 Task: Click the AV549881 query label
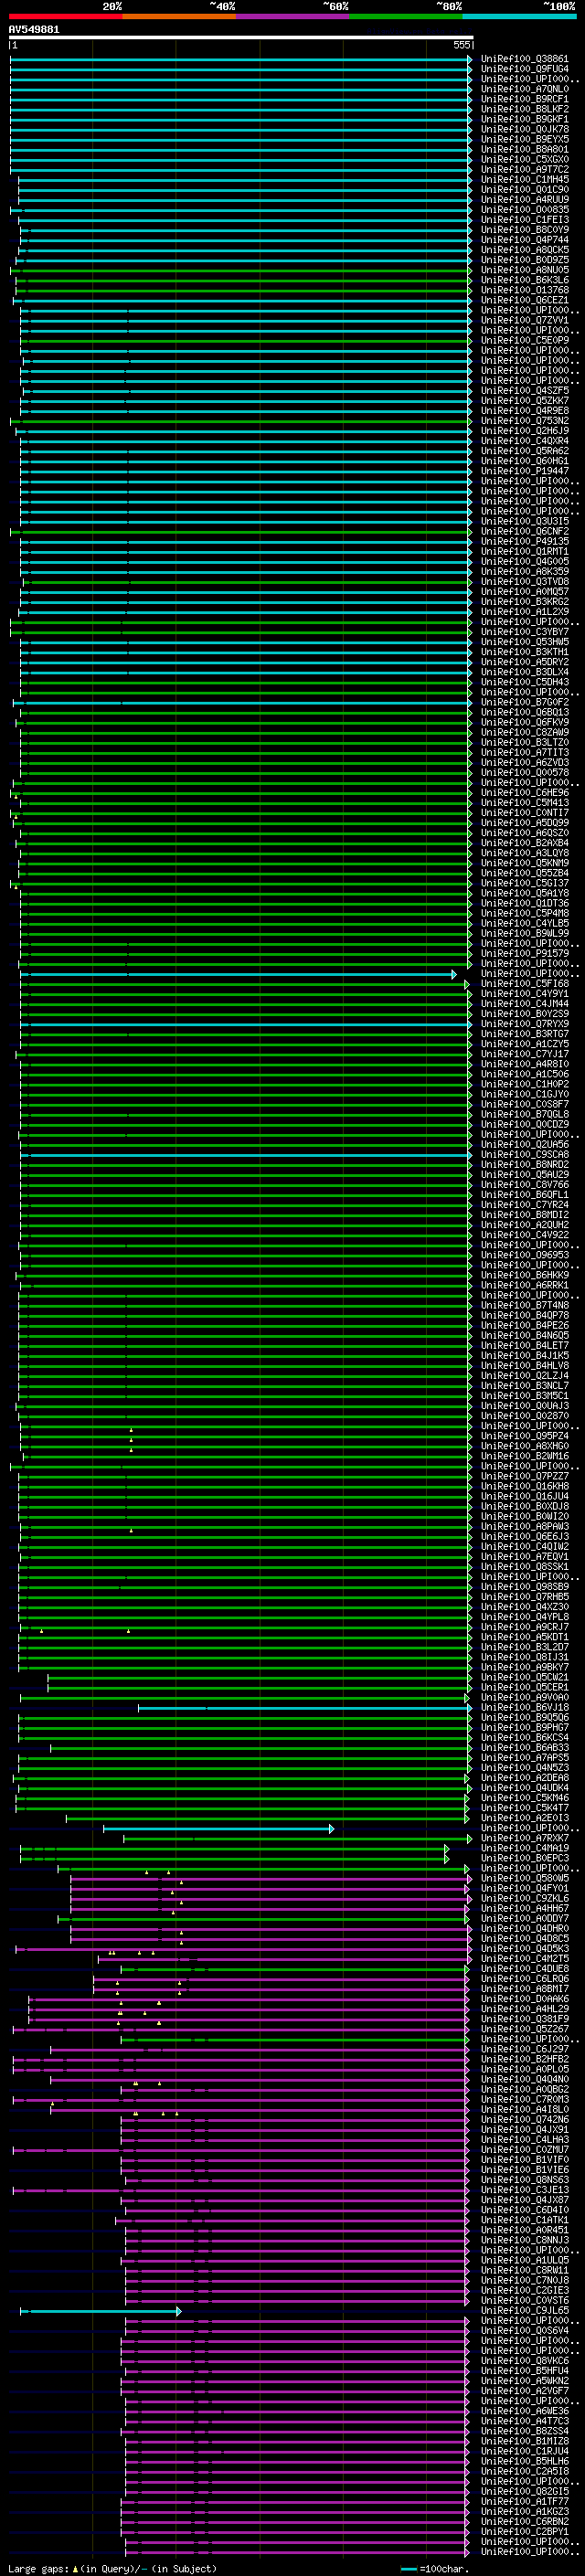[x=34, y=29]
